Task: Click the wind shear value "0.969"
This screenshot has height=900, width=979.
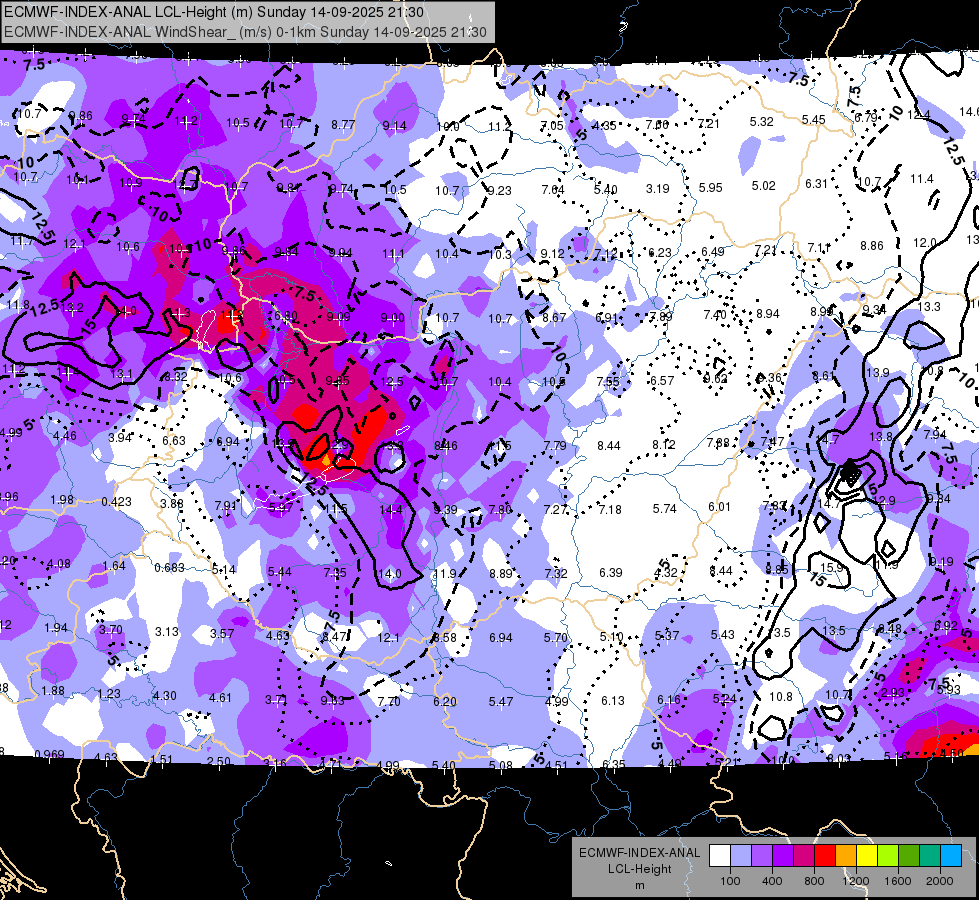Action: [x=49, y=754]
